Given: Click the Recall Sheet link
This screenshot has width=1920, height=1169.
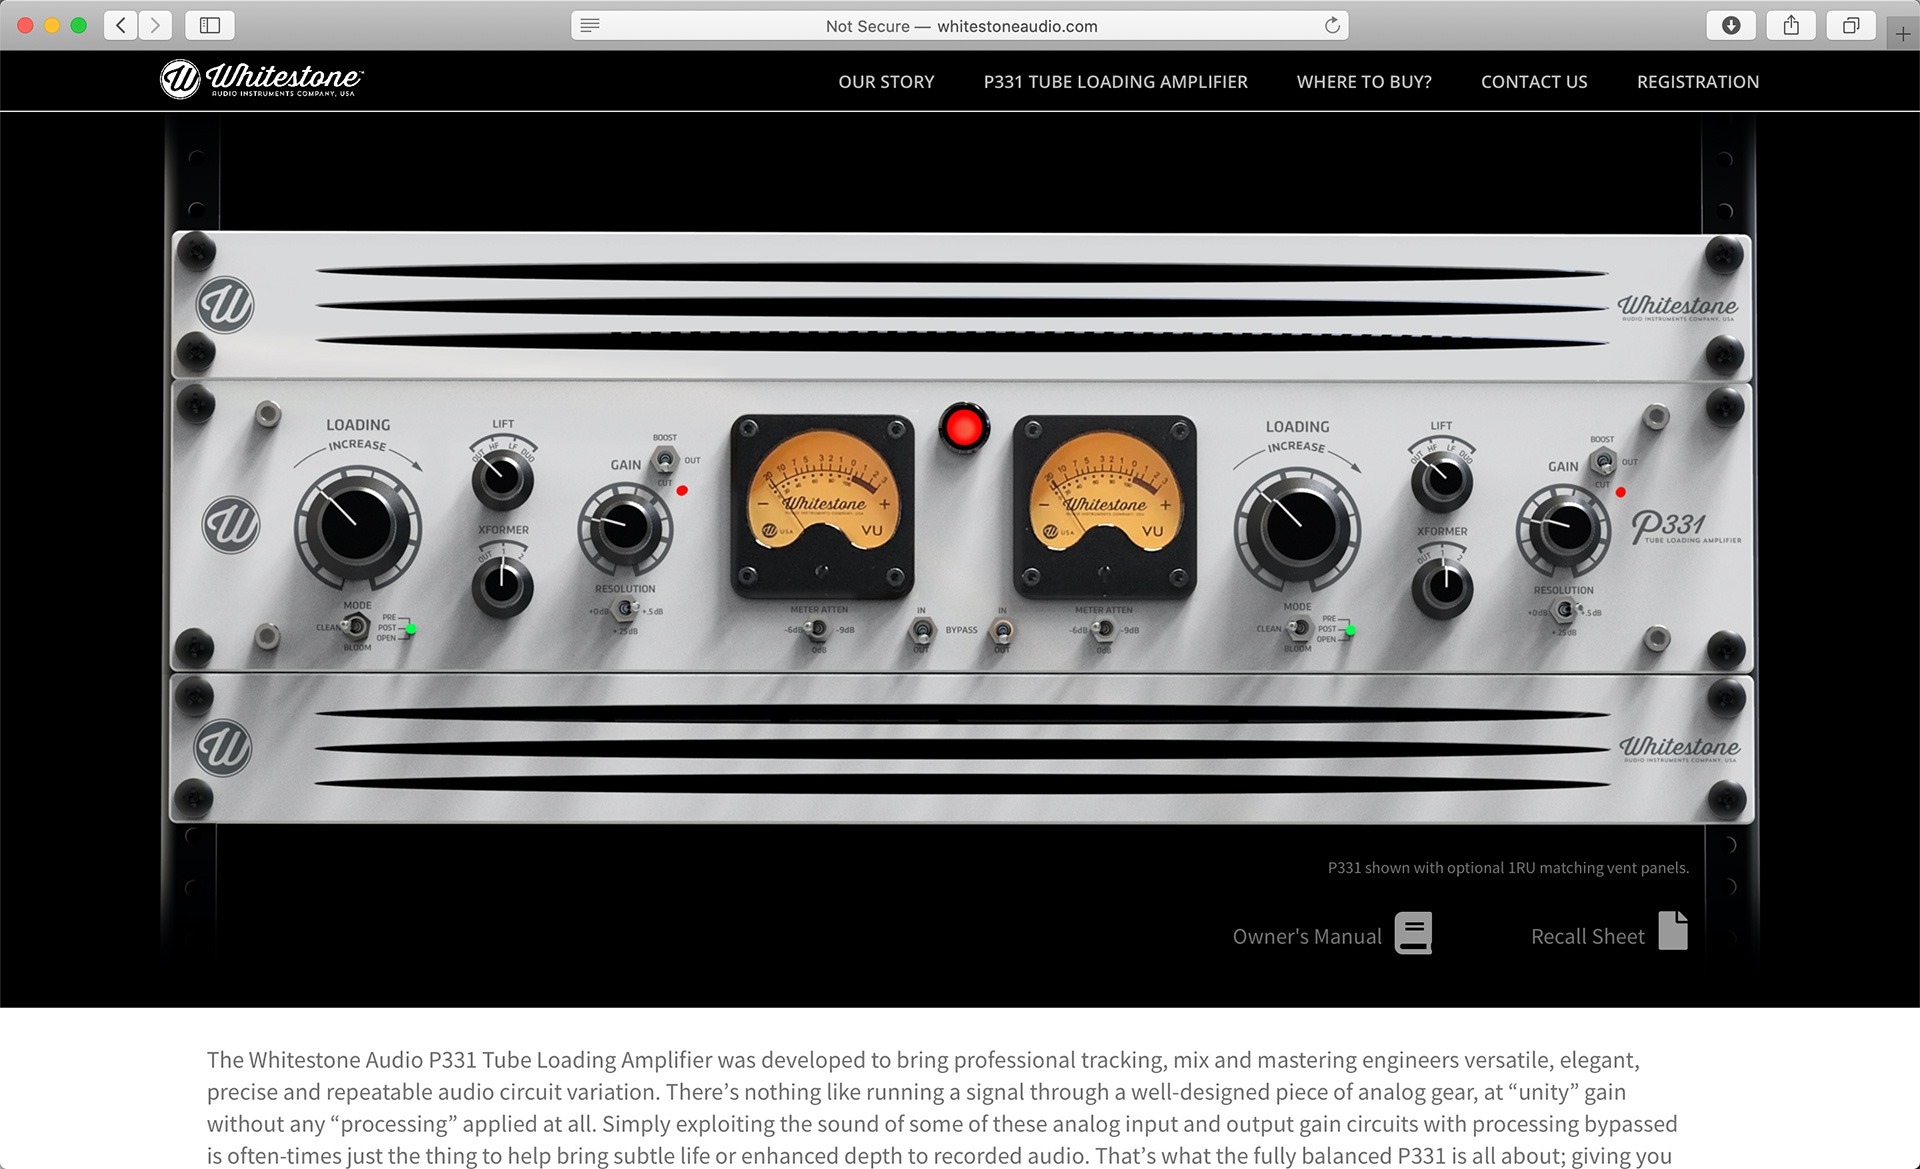Looking at the screenshot, I should click(x=1587, y=937).
